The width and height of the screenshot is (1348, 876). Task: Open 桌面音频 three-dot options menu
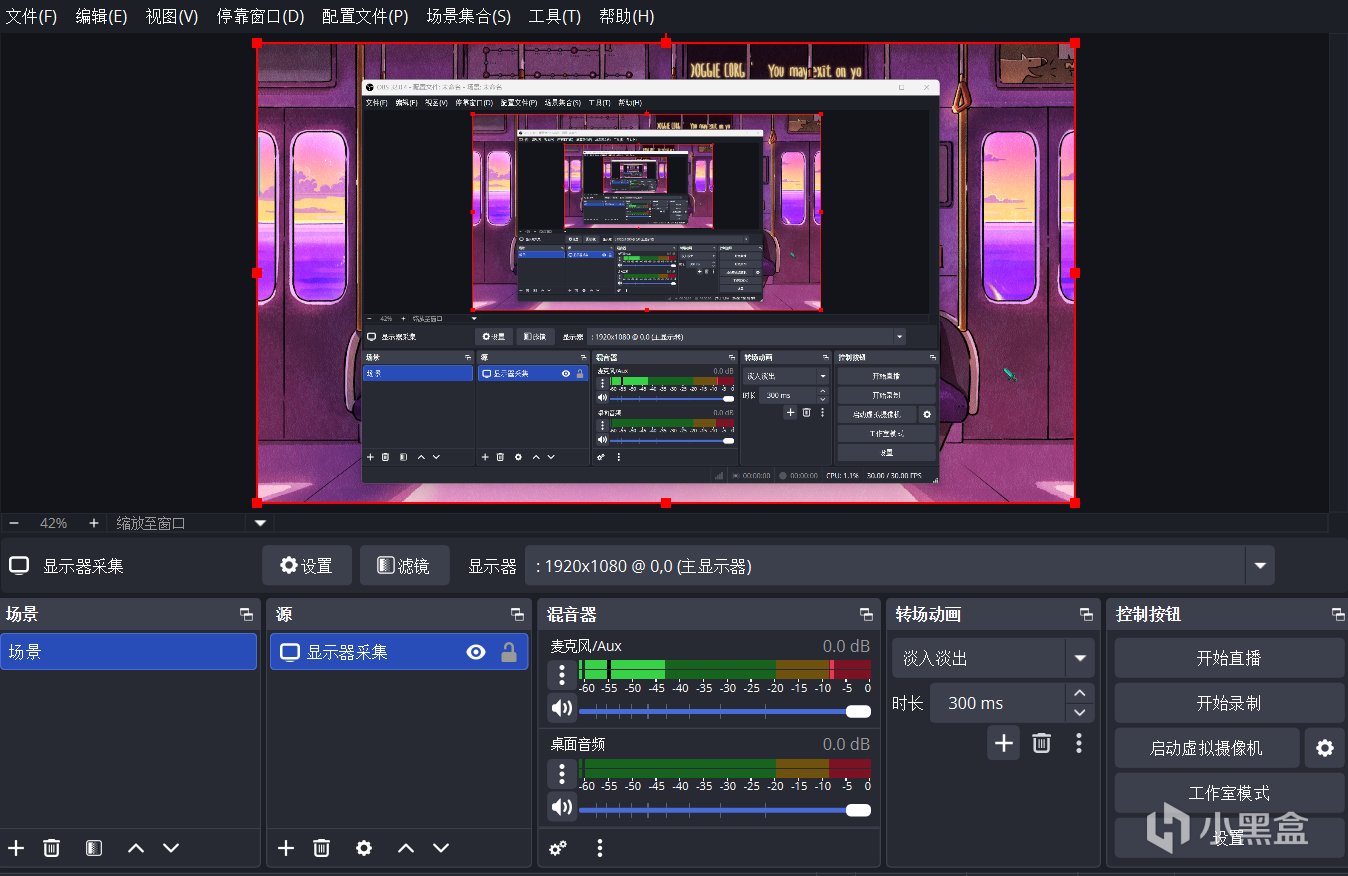click(562, 773)
